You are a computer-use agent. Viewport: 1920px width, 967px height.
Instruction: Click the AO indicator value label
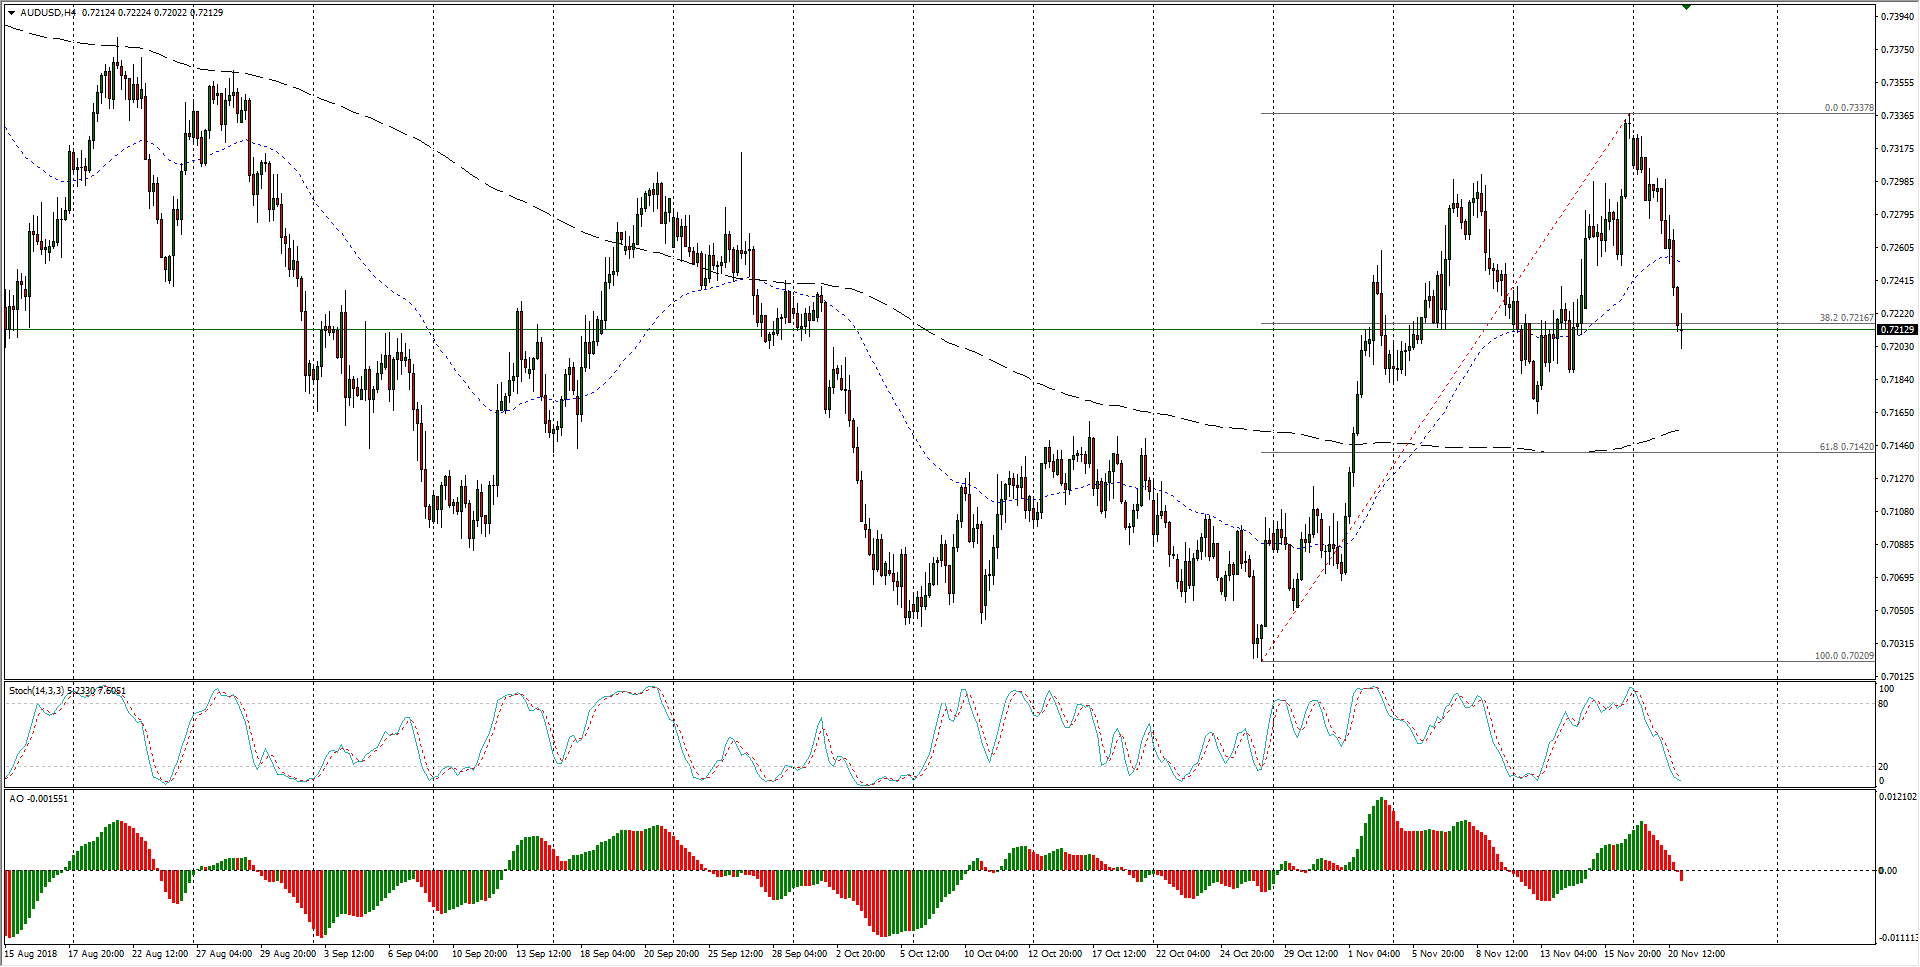pyautogui.click(x=39, y=799)
